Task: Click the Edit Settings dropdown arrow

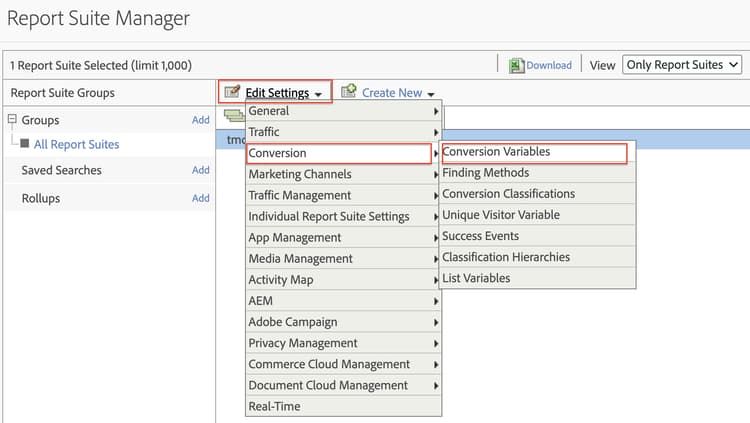Action: click(x=318, y=94)
